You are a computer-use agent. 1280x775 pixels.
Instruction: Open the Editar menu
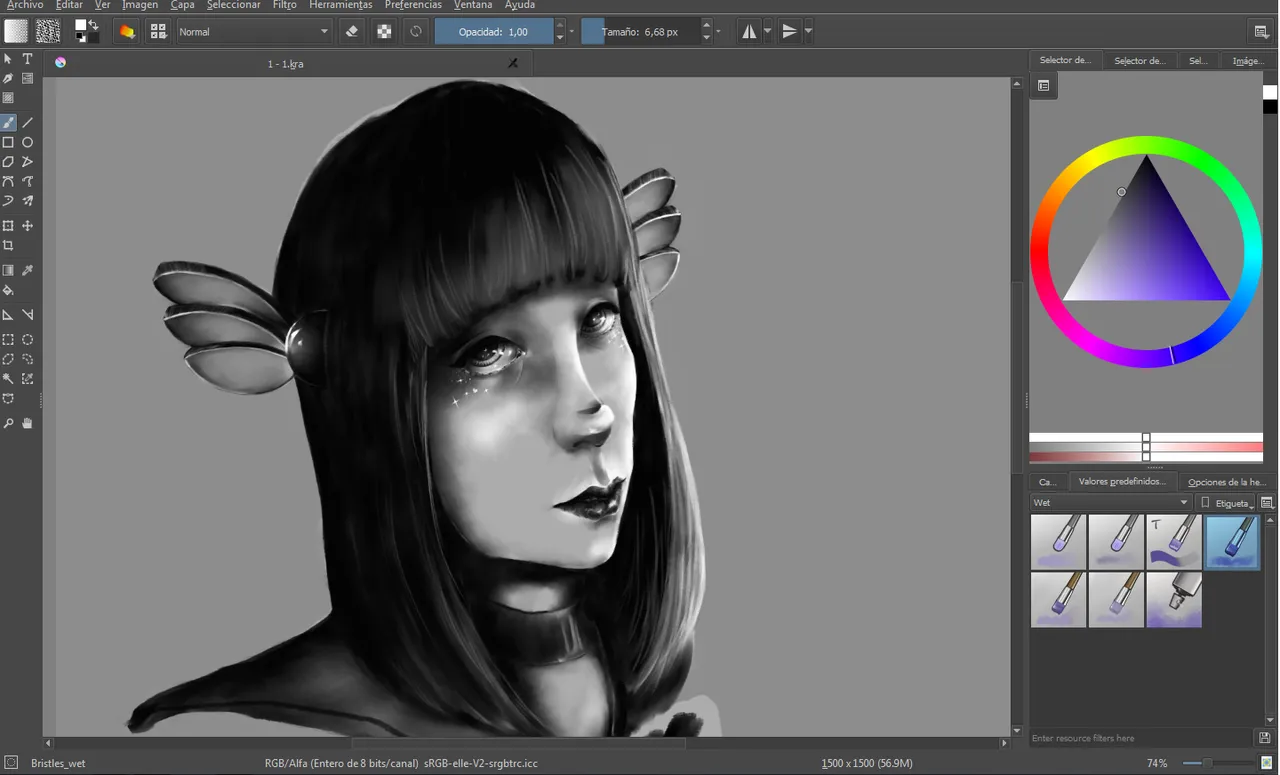click(69, 5)
